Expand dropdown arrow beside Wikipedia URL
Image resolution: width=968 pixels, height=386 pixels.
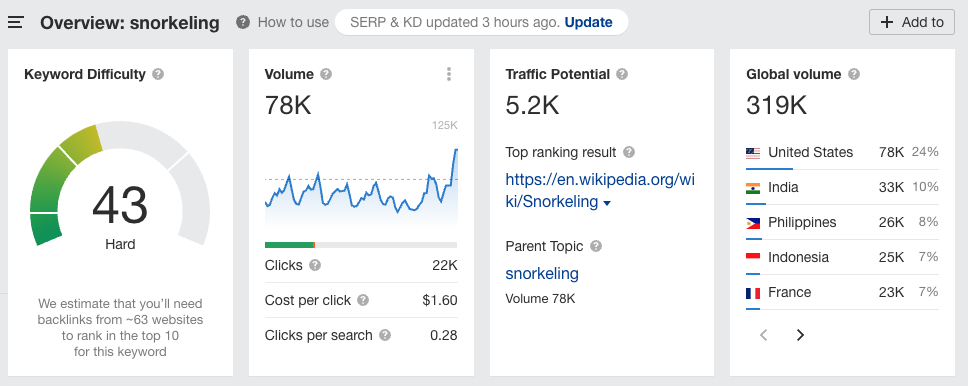[x=607, y=203]
